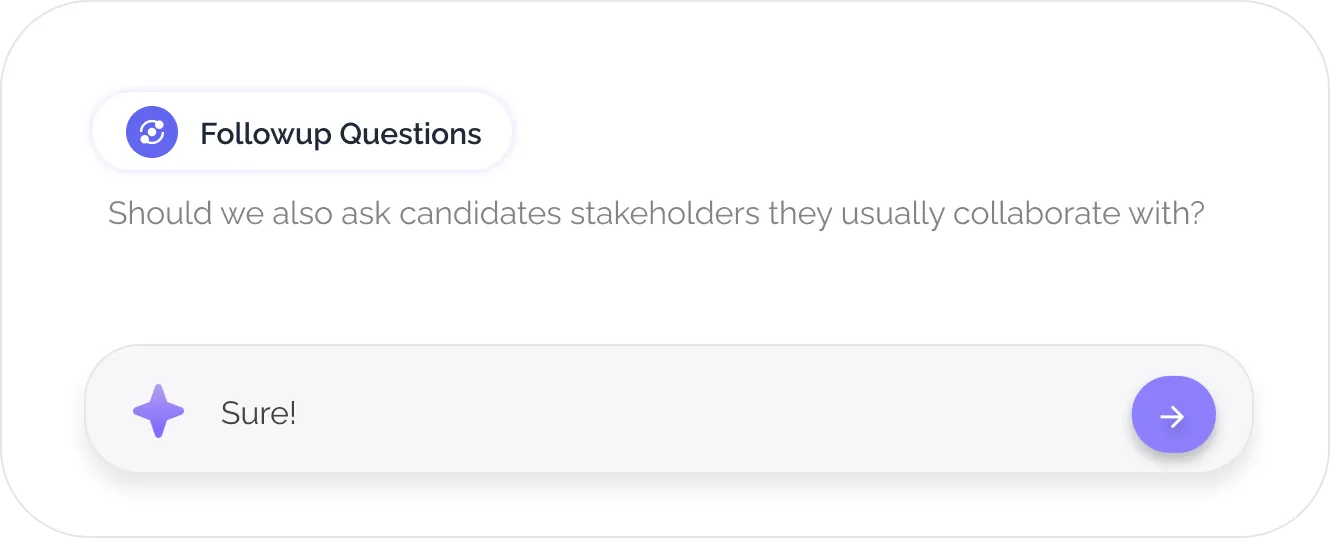Select the Followup Questions pill

[x=301, y=133]
